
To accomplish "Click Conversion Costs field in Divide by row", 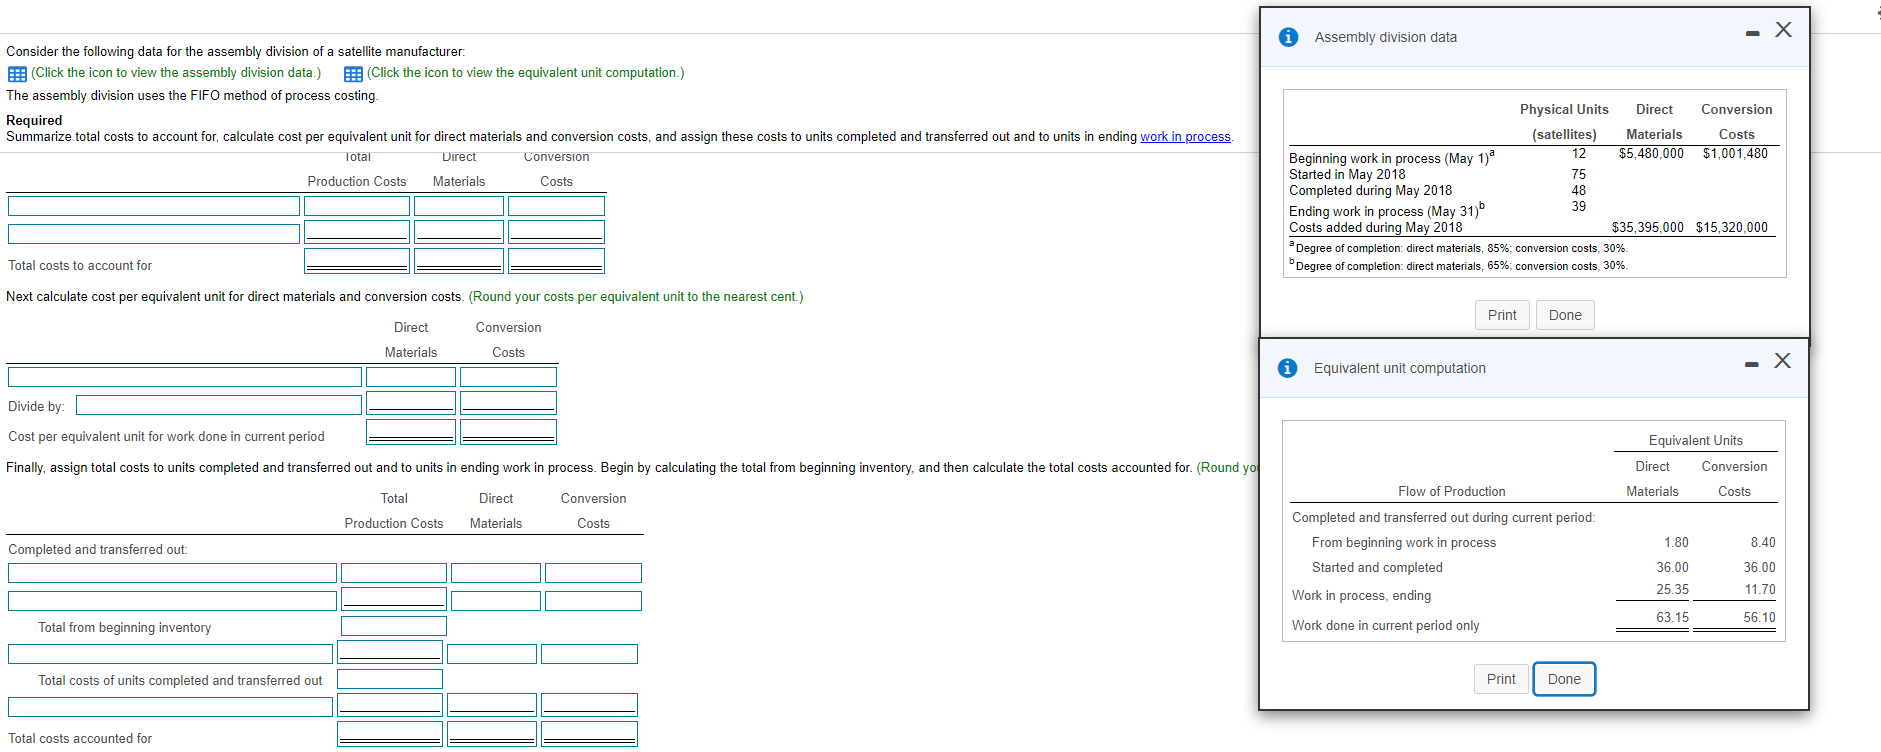I will (508, 402).
